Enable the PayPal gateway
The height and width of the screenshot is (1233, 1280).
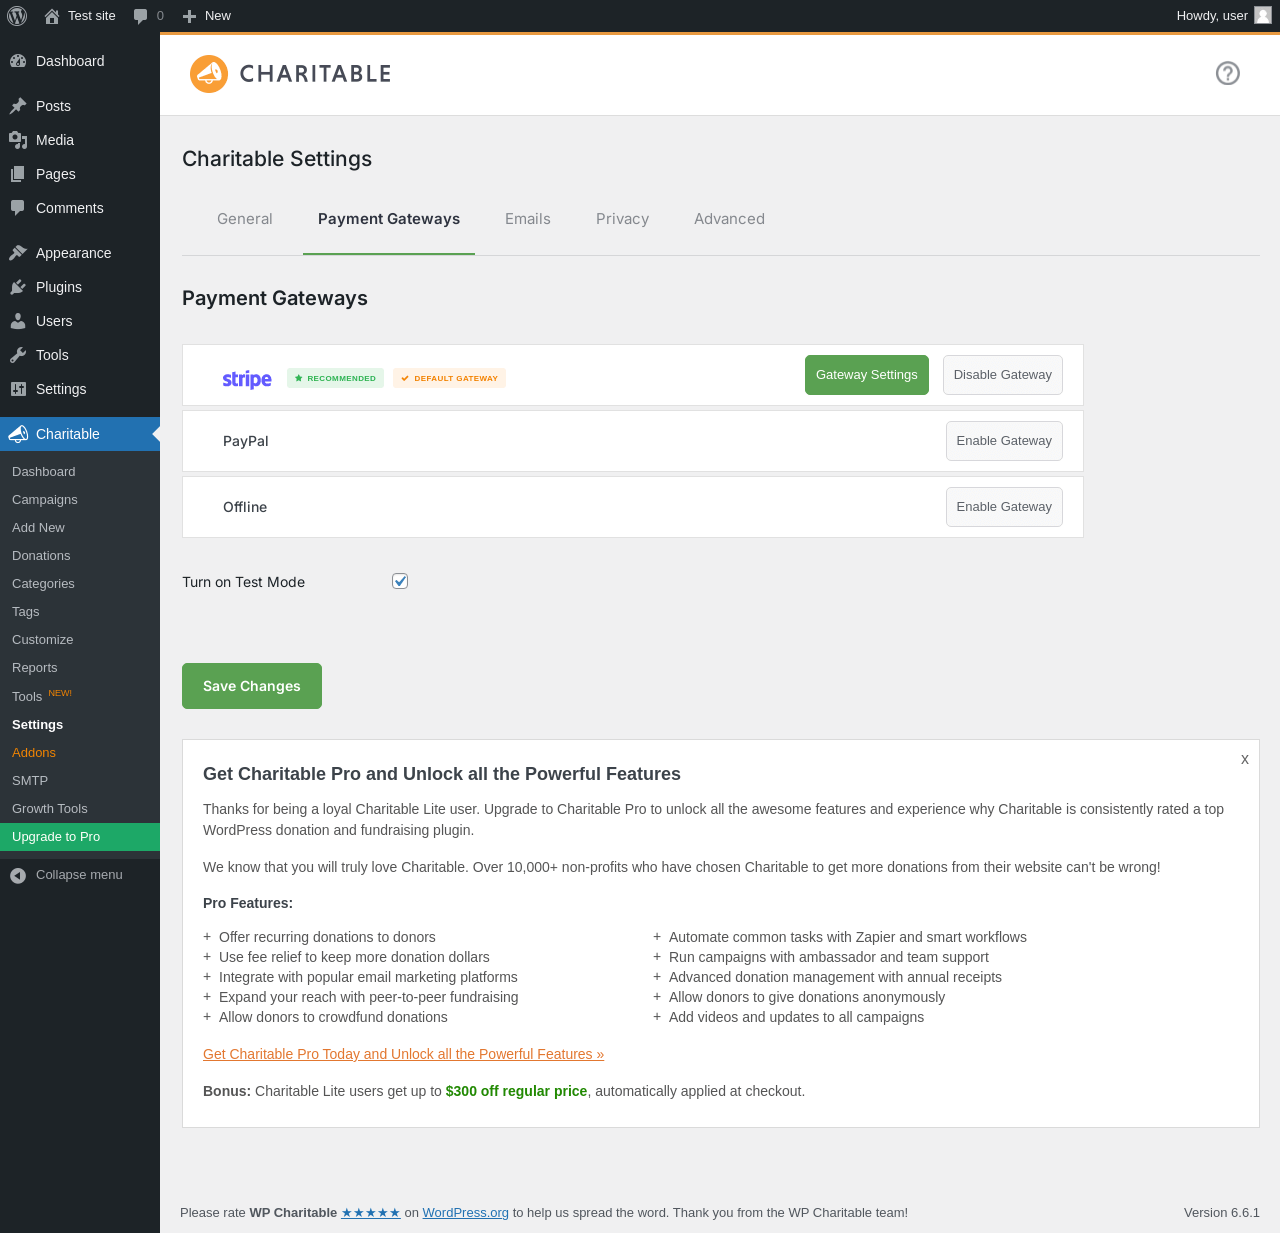1004,441
